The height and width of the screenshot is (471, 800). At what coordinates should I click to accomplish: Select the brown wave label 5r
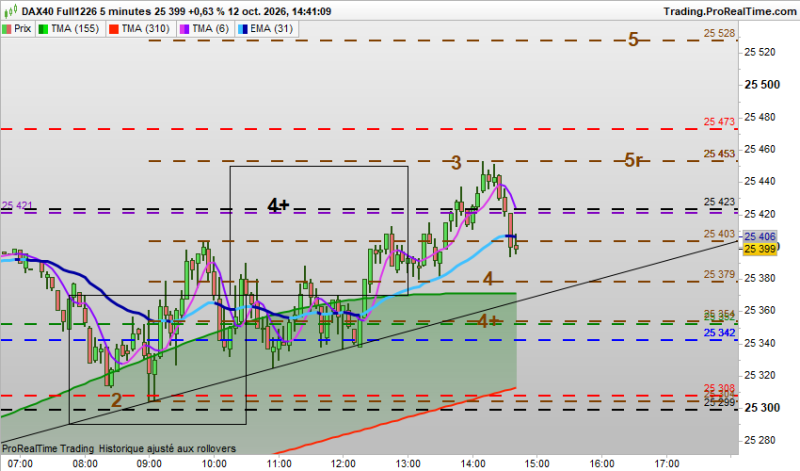[x=633, y=160]
